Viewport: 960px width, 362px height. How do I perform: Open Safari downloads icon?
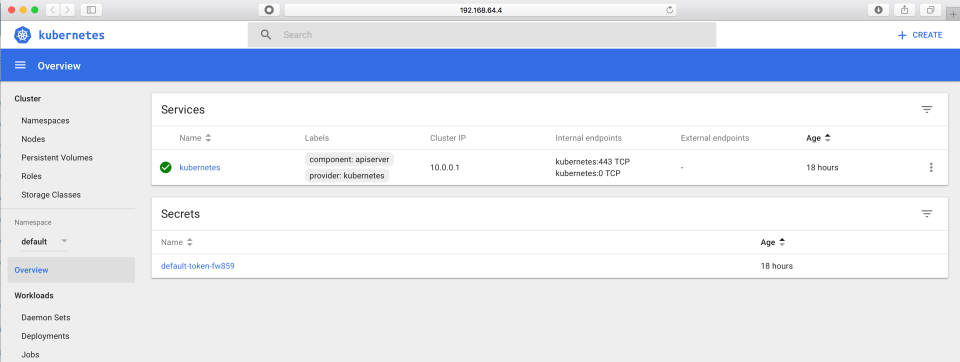(x=879, y=10)
